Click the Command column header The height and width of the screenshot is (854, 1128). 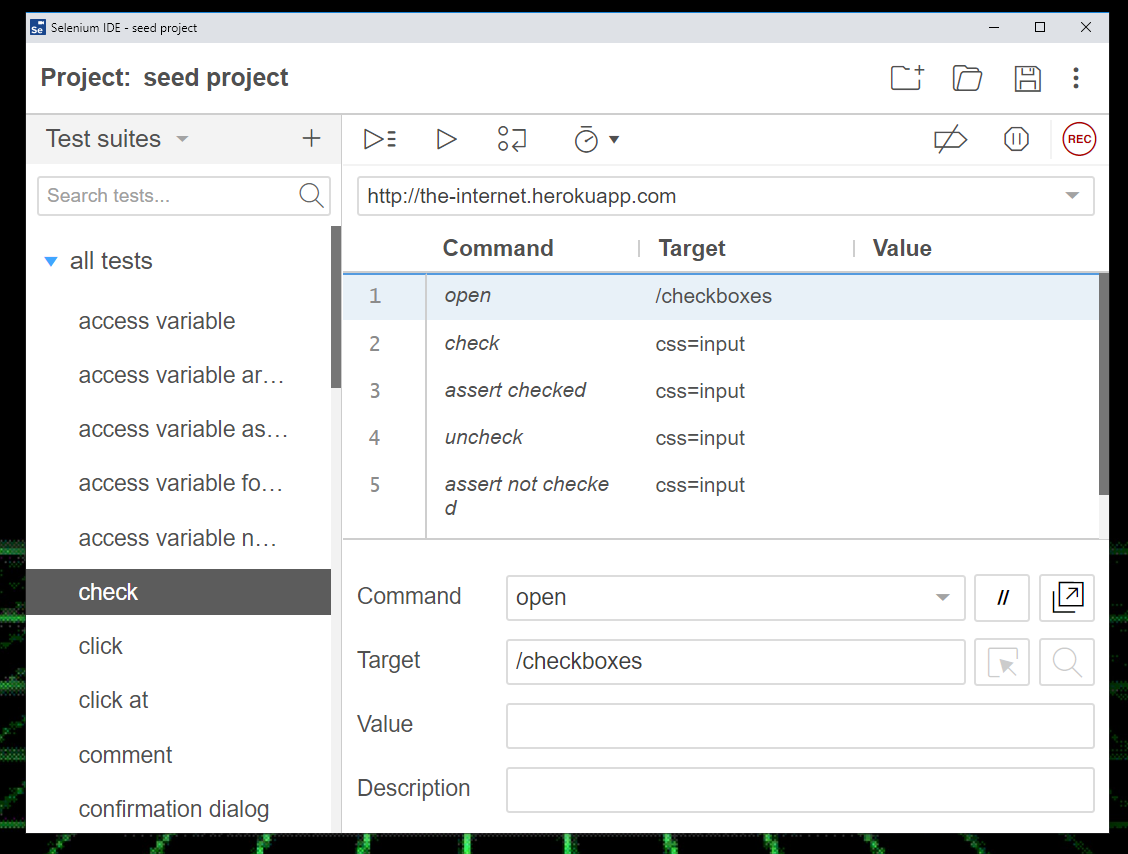coord(498,248)
